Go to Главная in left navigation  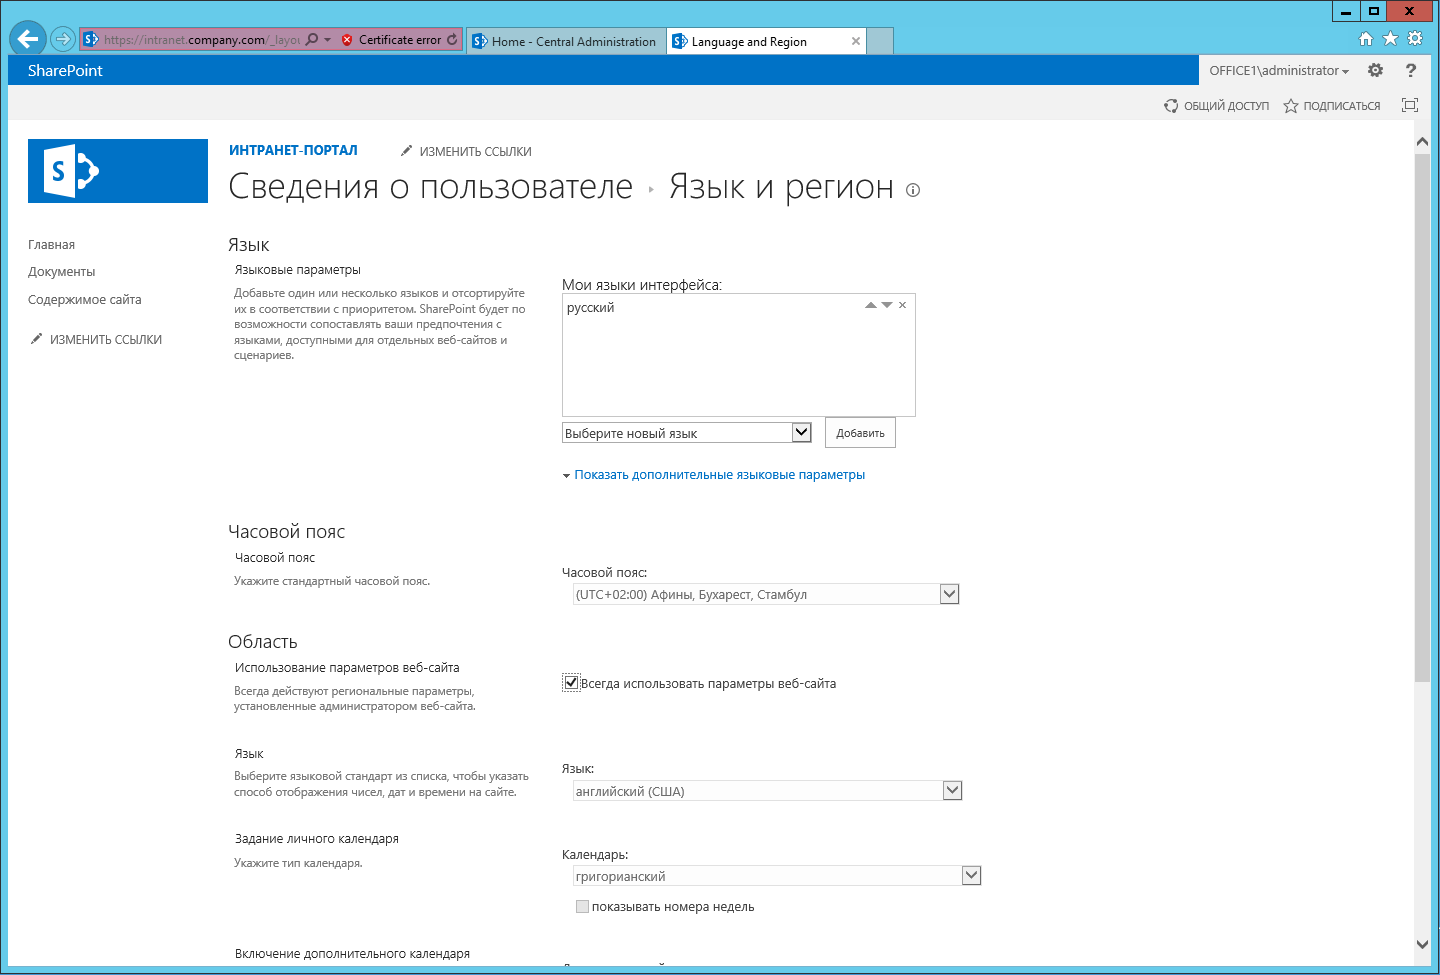(x=51, y=245)
